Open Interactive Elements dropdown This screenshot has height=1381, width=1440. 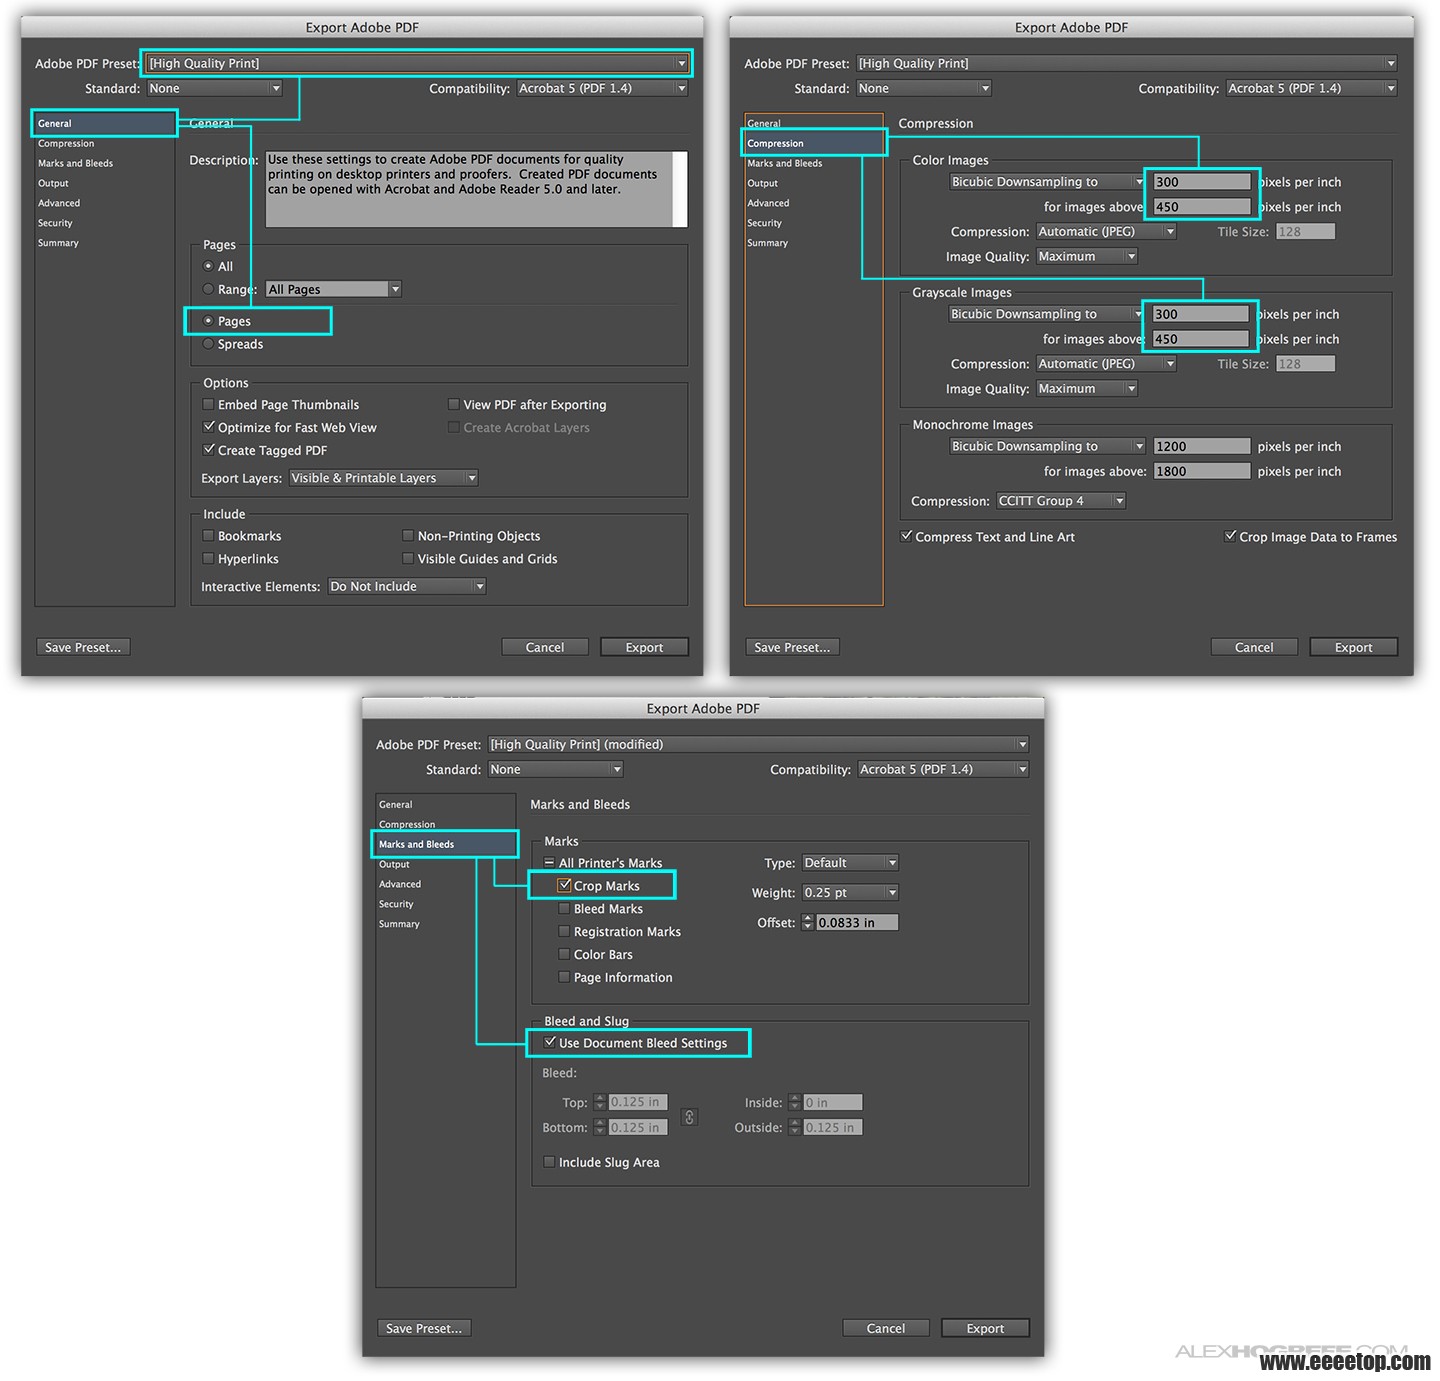coord(407,586)
